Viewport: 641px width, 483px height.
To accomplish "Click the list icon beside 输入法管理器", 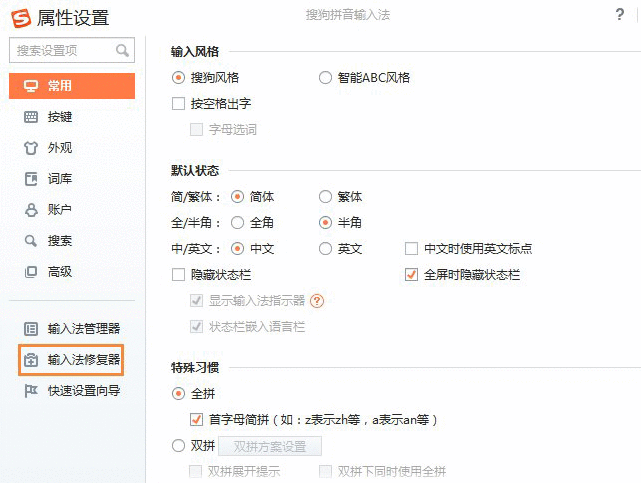I will coord(31,329).
